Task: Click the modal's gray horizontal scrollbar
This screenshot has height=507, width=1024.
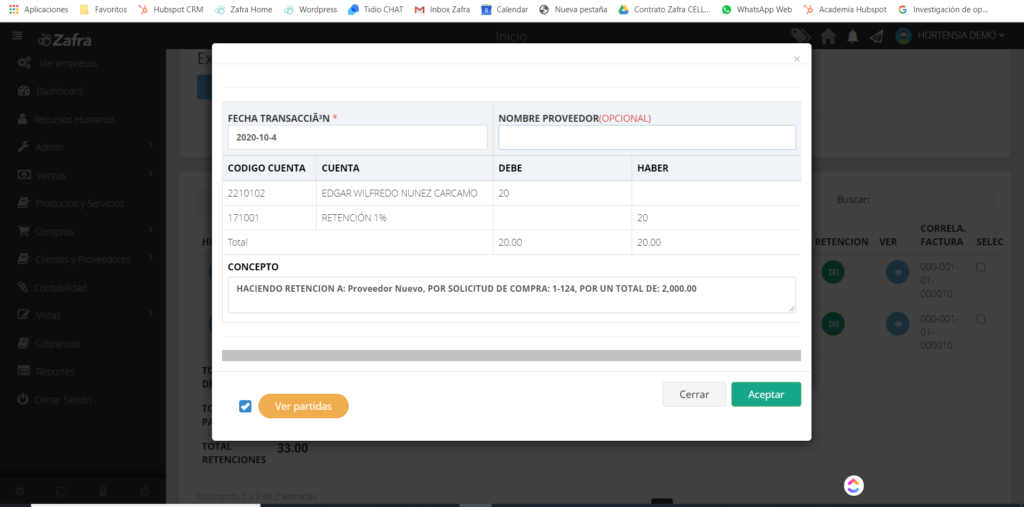Action: point(511,355)
